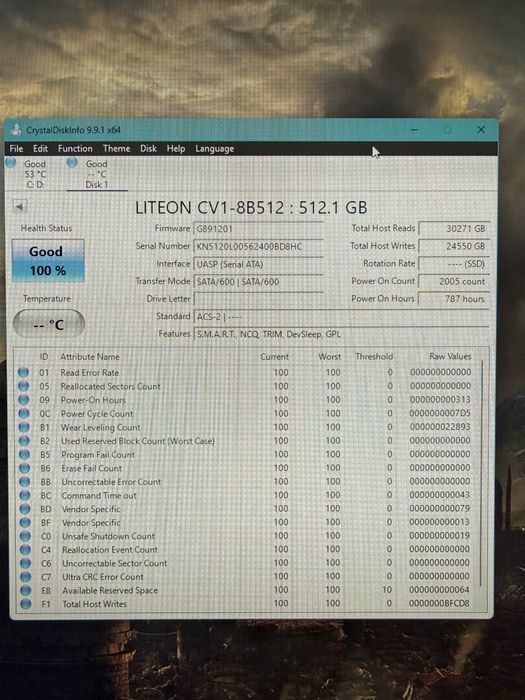Viewport: 525px width, 700px height.
Task: Open the Help menu
Action: point(176,149)
